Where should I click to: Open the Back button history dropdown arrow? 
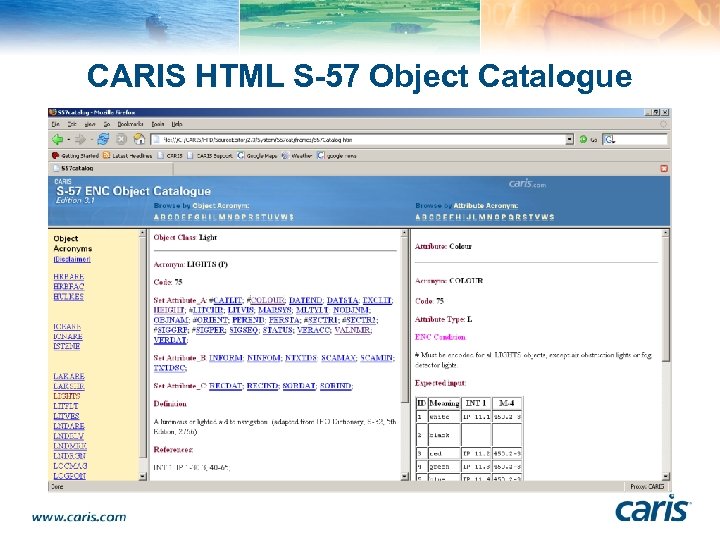pyautogui.click(x=68, y=140)
